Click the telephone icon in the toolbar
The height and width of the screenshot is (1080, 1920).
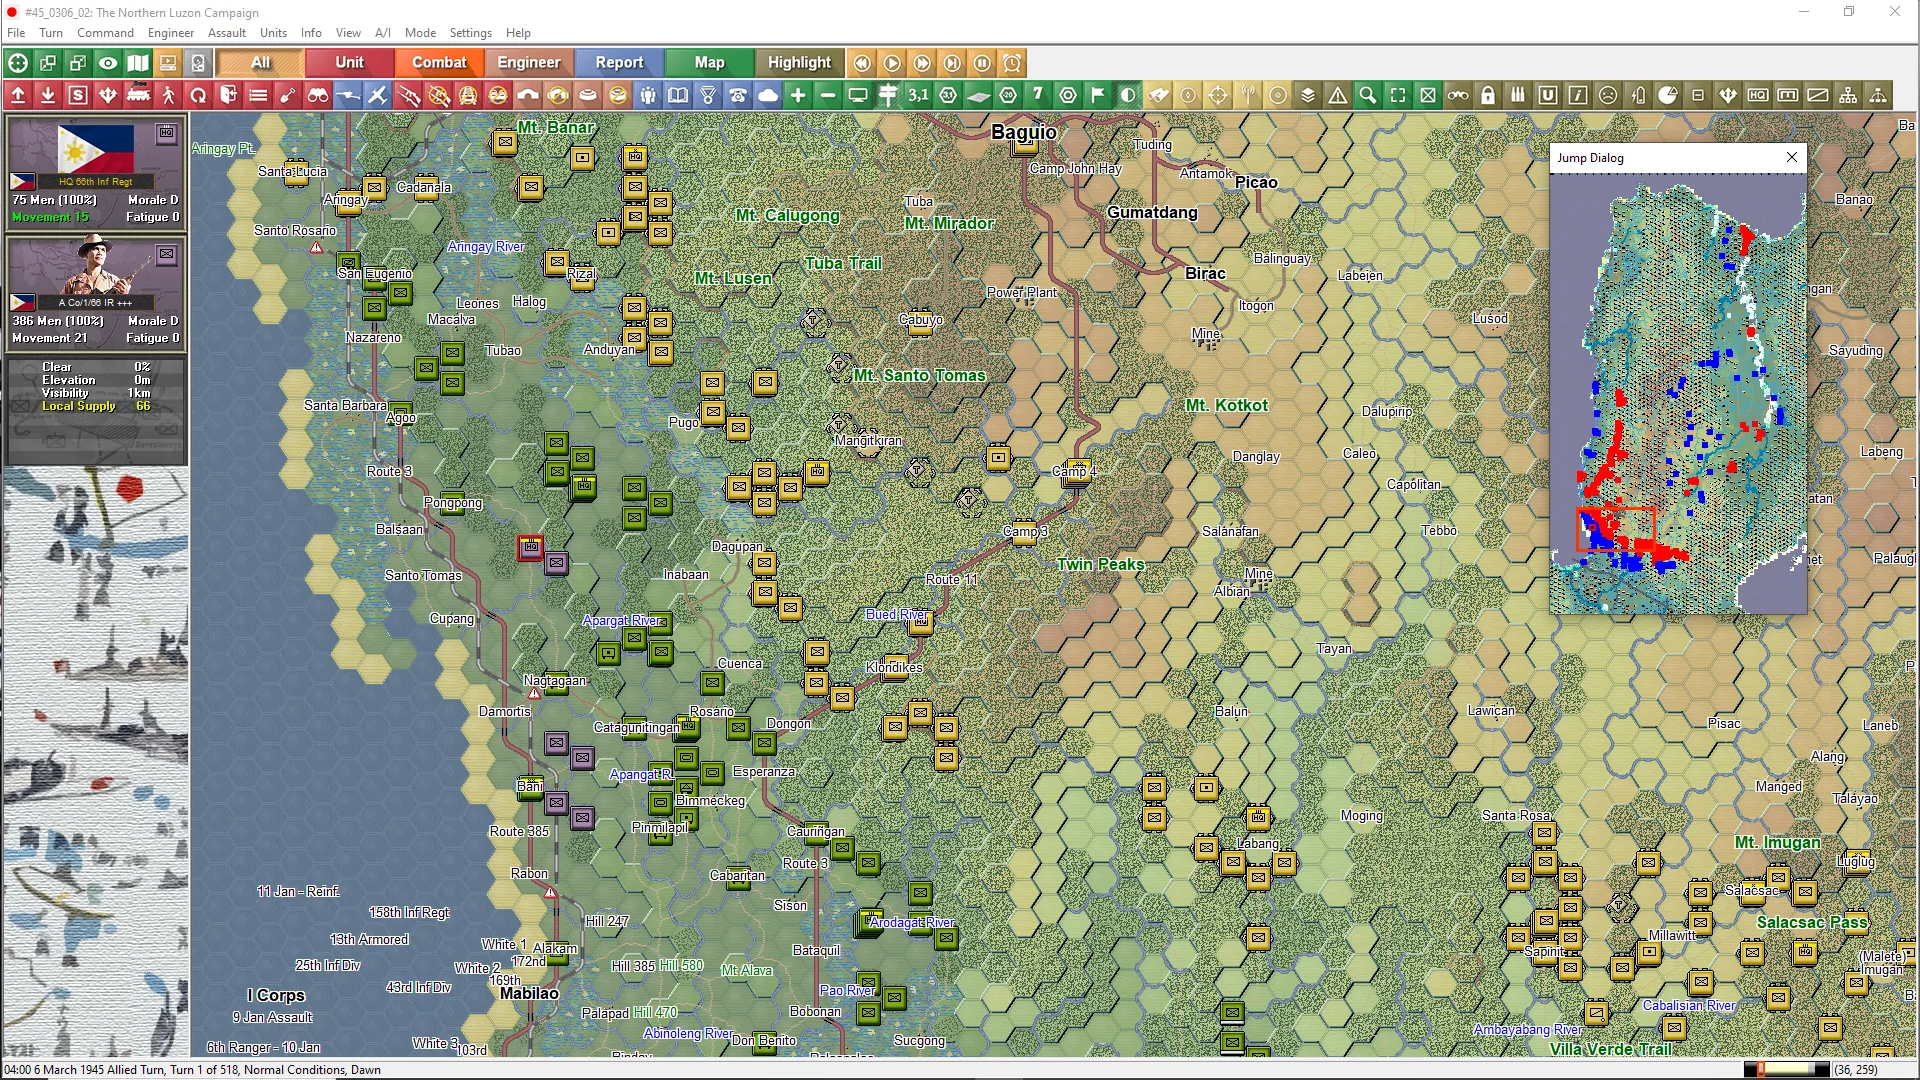point(738,96)
